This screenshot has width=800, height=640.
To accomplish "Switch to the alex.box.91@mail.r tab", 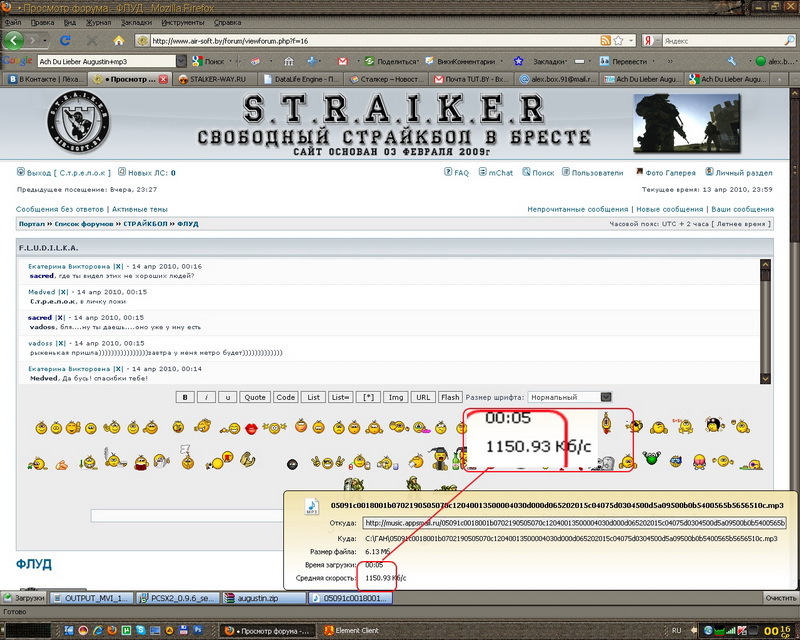I will (x=556, y=79).
